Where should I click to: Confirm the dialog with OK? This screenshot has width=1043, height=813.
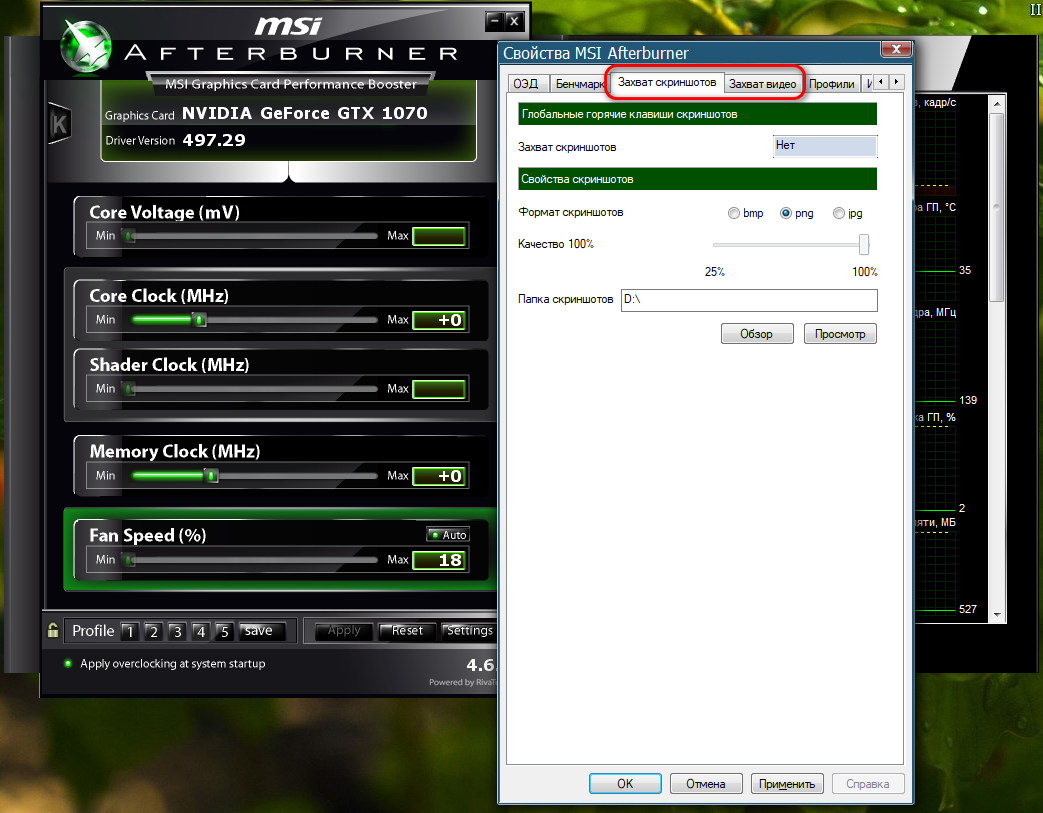coord(625,784)
